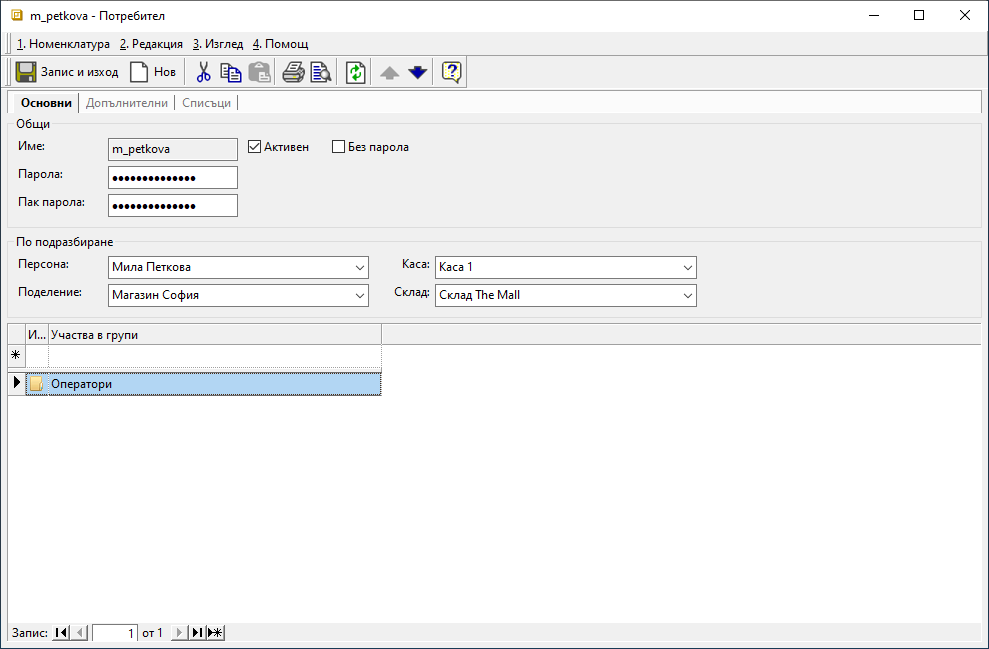Open the Склад dropdown list
The image size is (989, 649).
(688, 296)
